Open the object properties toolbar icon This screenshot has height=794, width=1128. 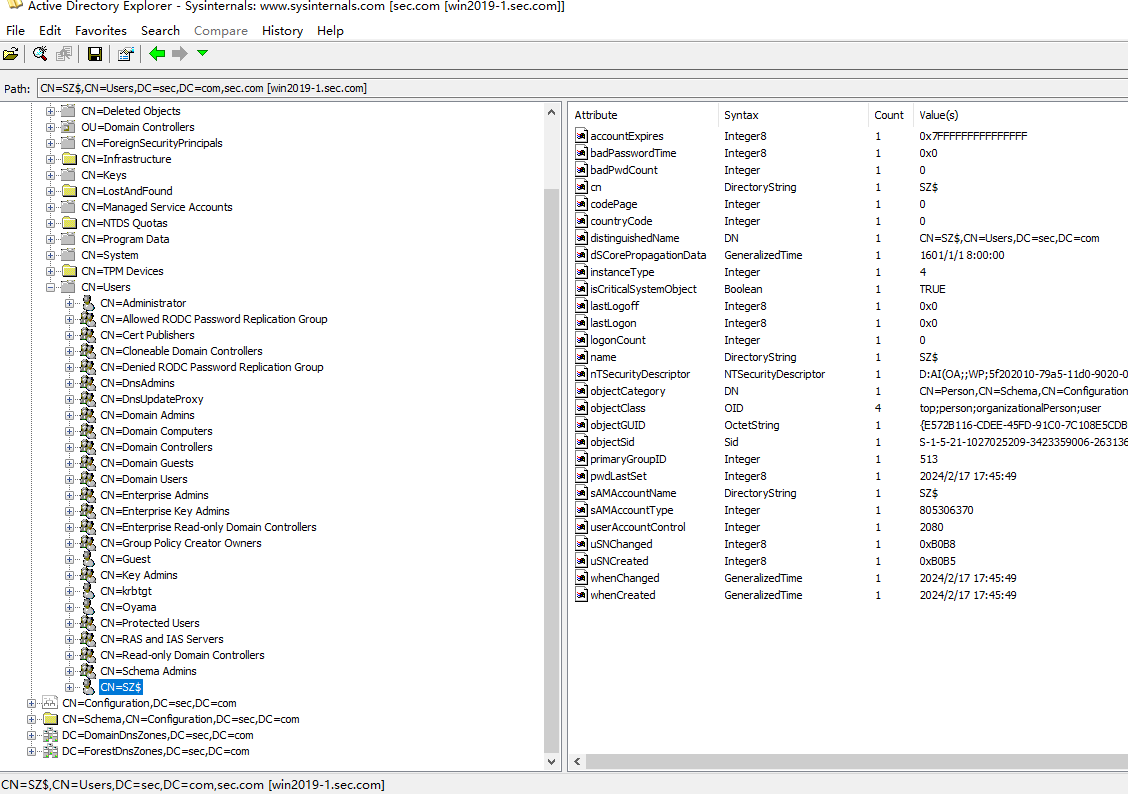125,54
